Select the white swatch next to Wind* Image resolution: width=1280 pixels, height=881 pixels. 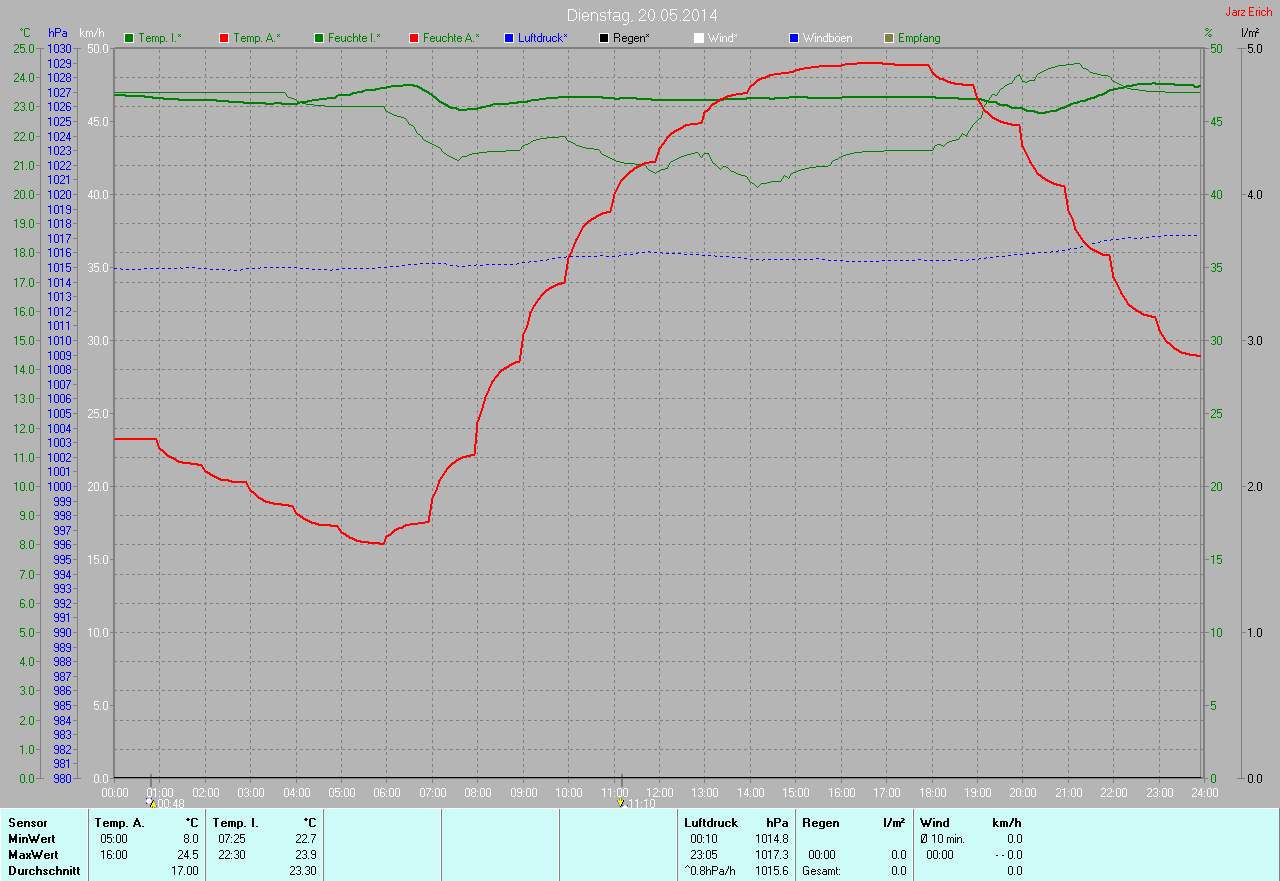tap(699, 38)
